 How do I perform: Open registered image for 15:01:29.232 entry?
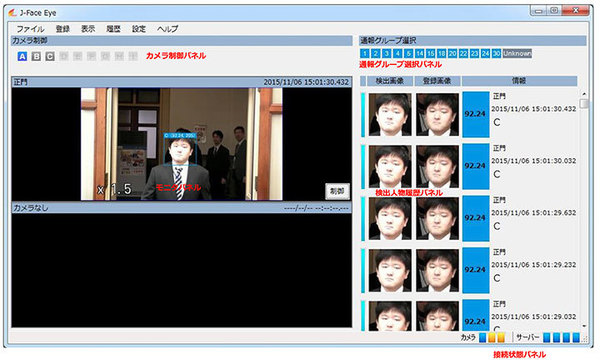coord(437,271)
